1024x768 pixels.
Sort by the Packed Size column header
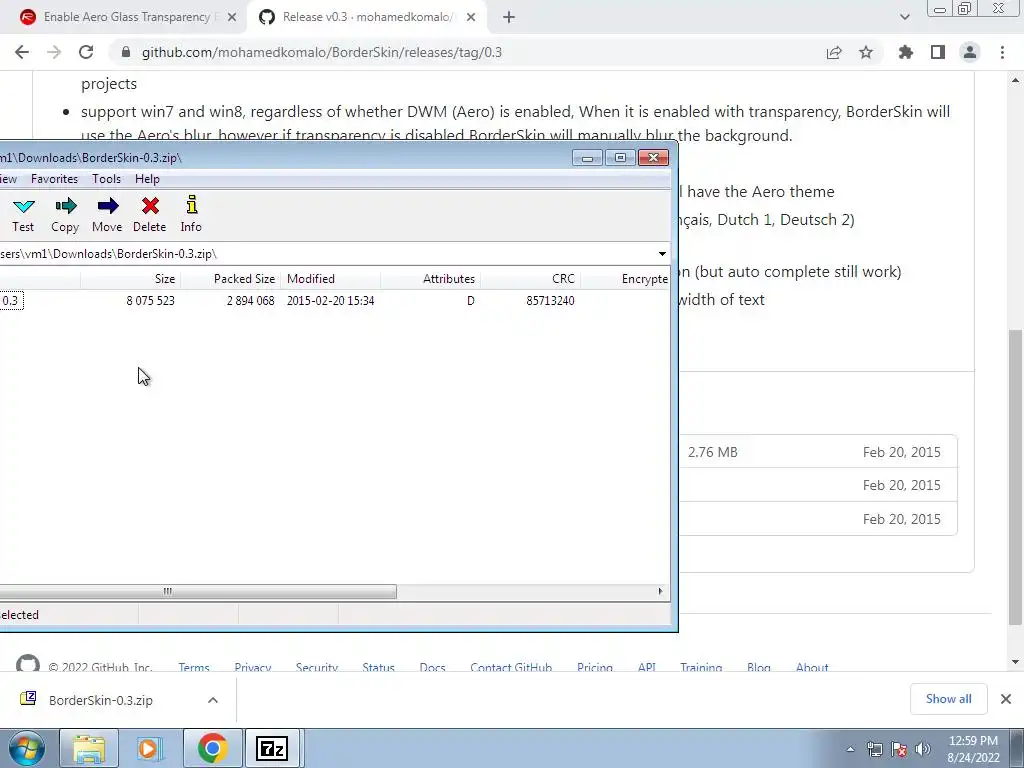pos(230,279)
